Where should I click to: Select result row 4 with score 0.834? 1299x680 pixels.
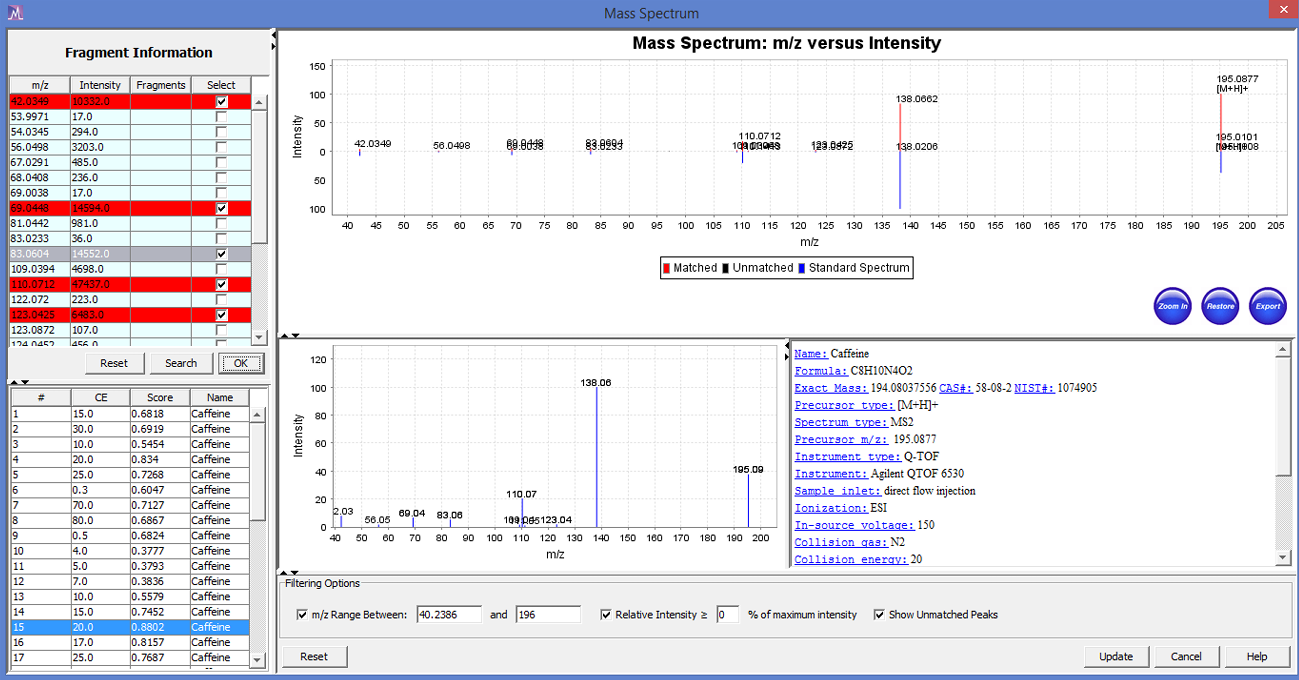tap(130, 459)
